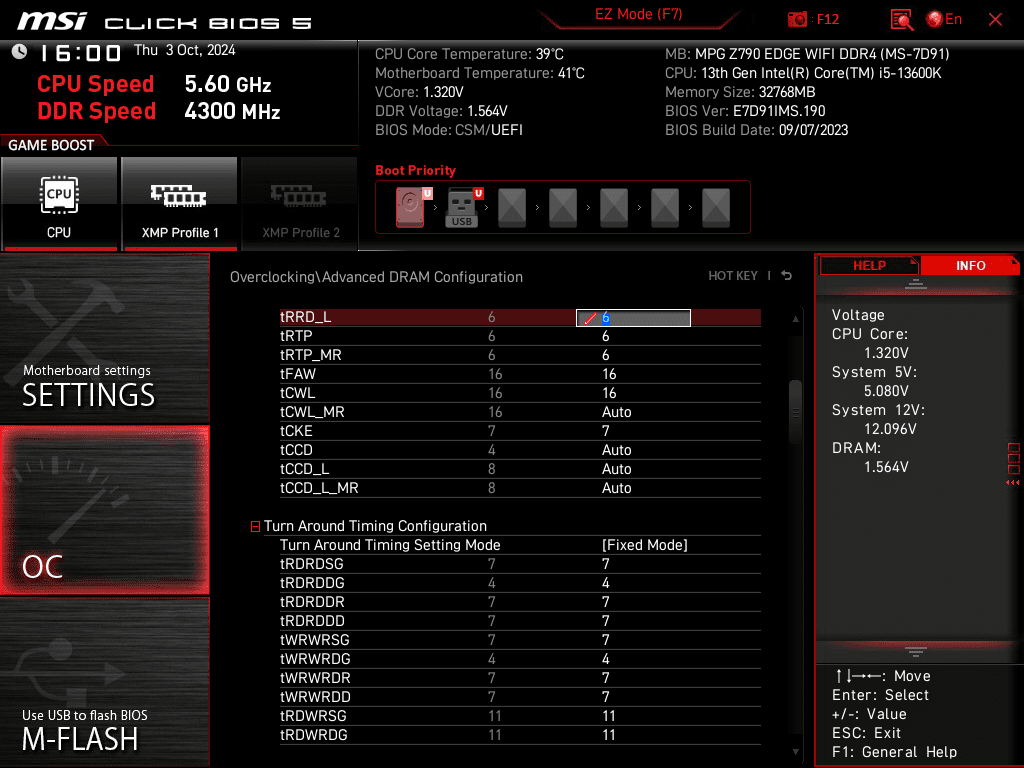Collapse Turn Around Timing Configuration section

point(255,526)
